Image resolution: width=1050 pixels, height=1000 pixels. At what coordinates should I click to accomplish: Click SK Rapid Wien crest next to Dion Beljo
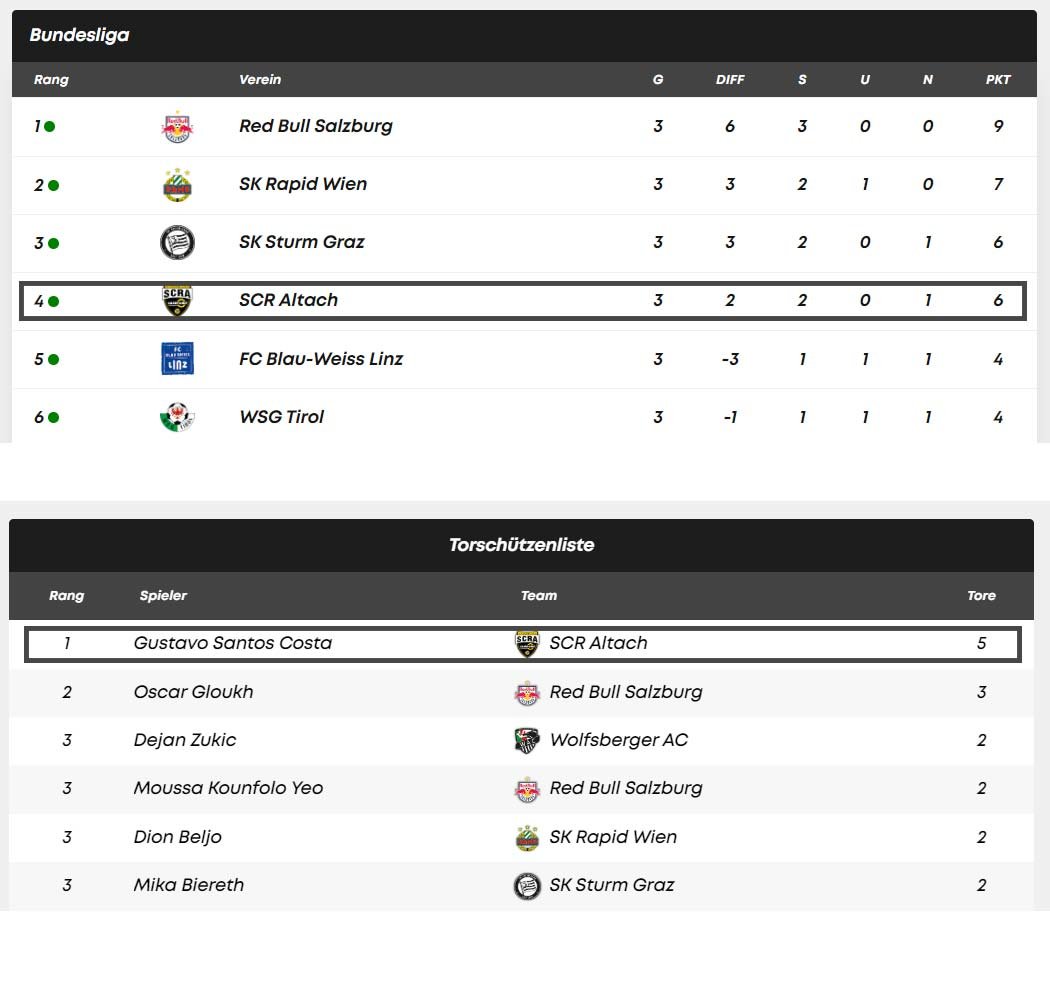[x=527, y=837]
